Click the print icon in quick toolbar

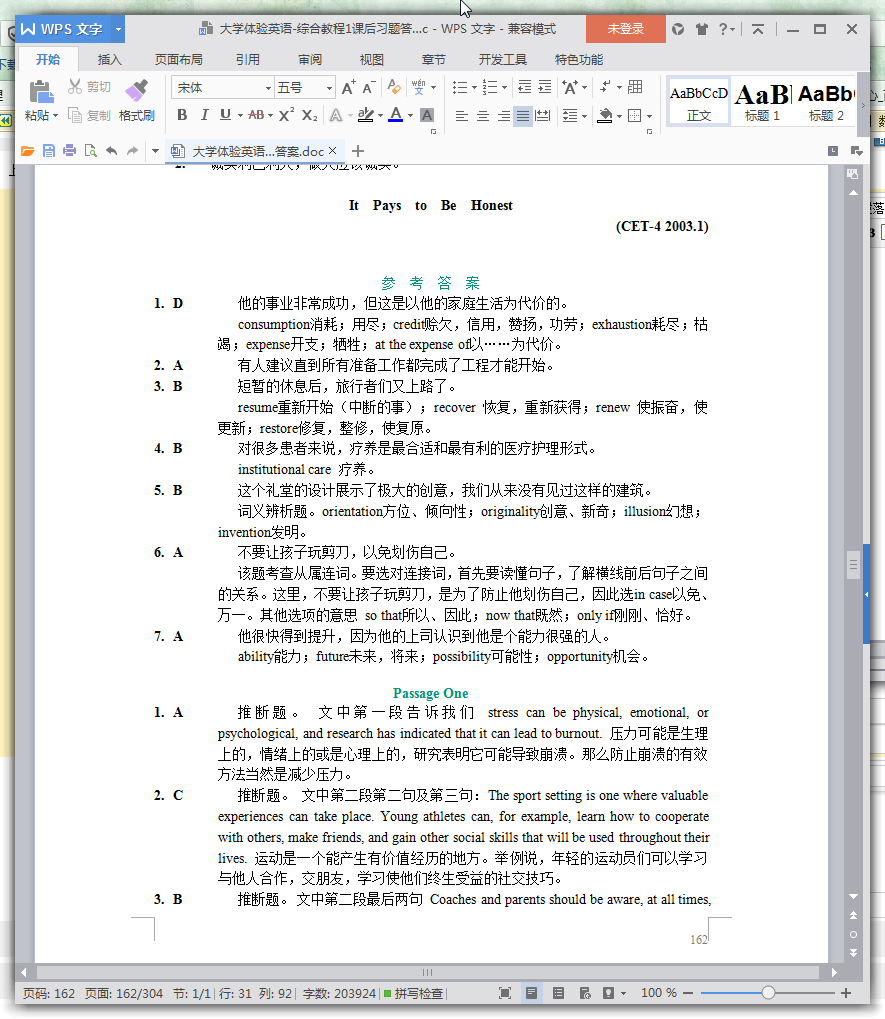(70, 151)
